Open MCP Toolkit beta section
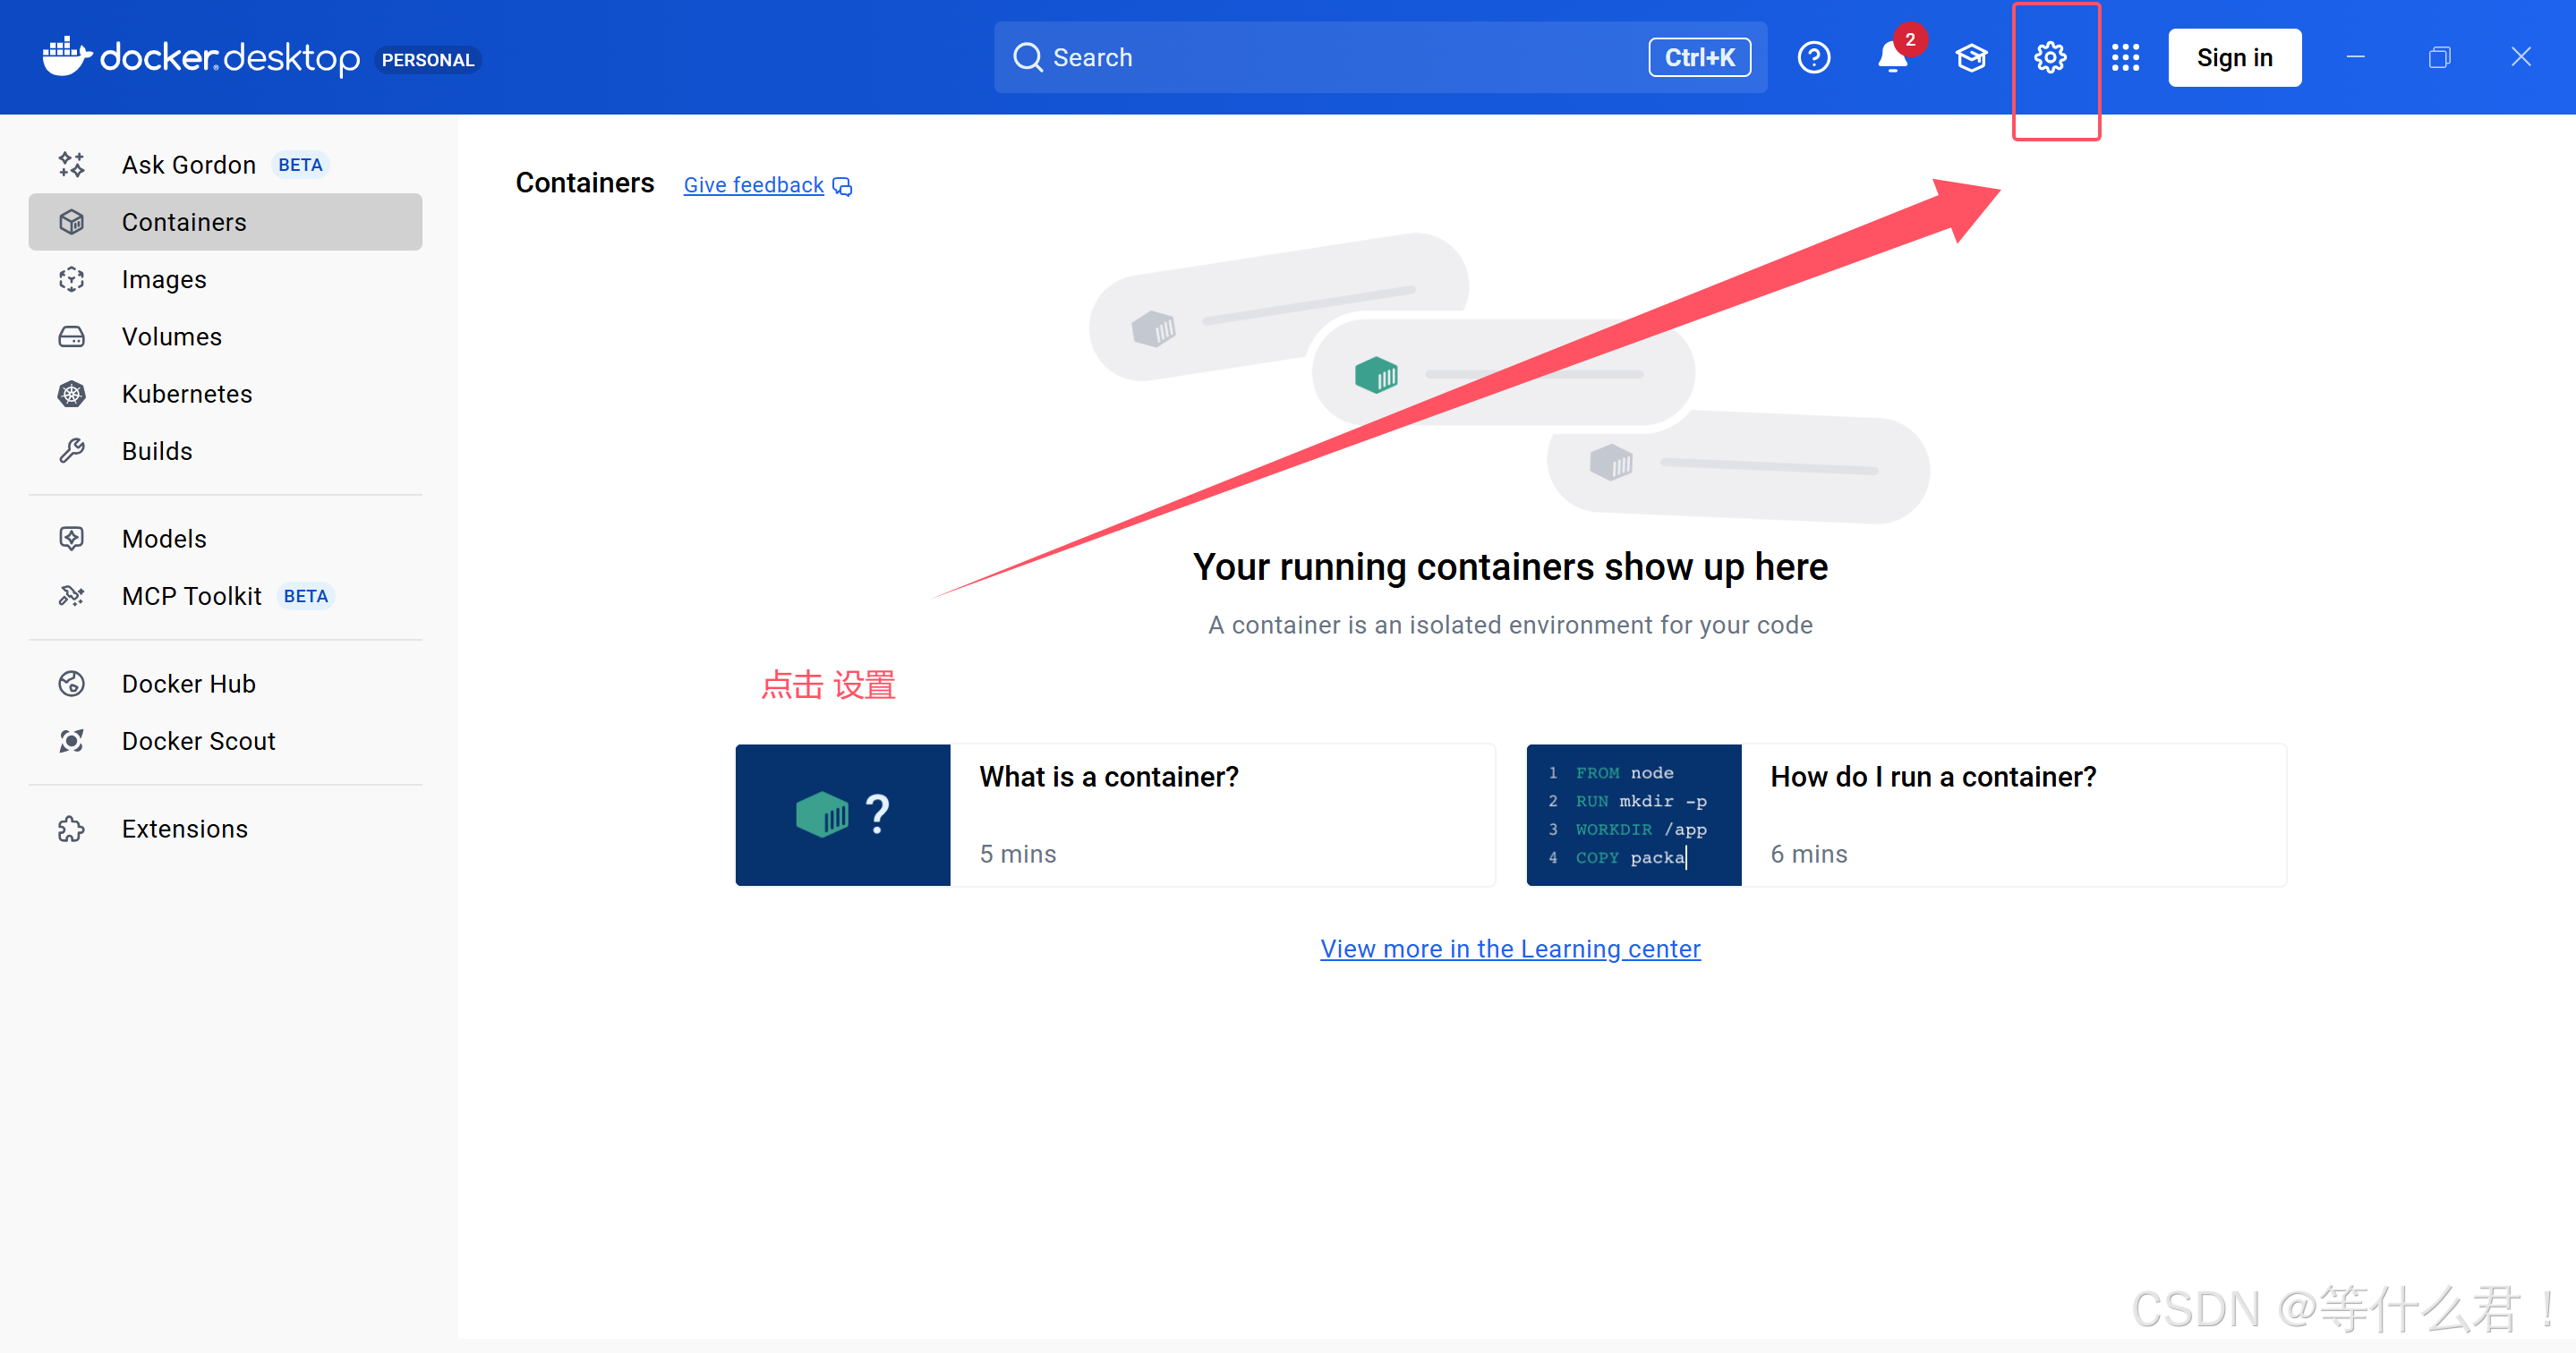The image size is (2576, 1353). coord(191,596)
